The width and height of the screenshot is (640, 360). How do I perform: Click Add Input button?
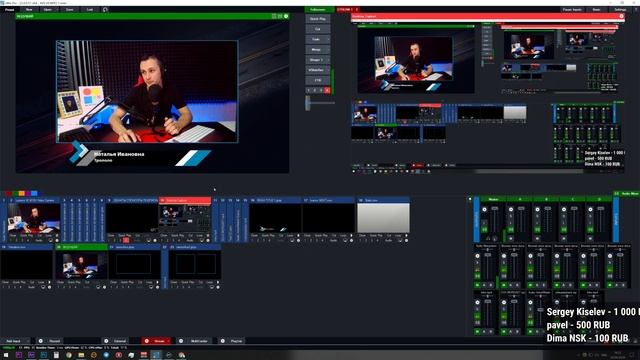click(13, 341)
